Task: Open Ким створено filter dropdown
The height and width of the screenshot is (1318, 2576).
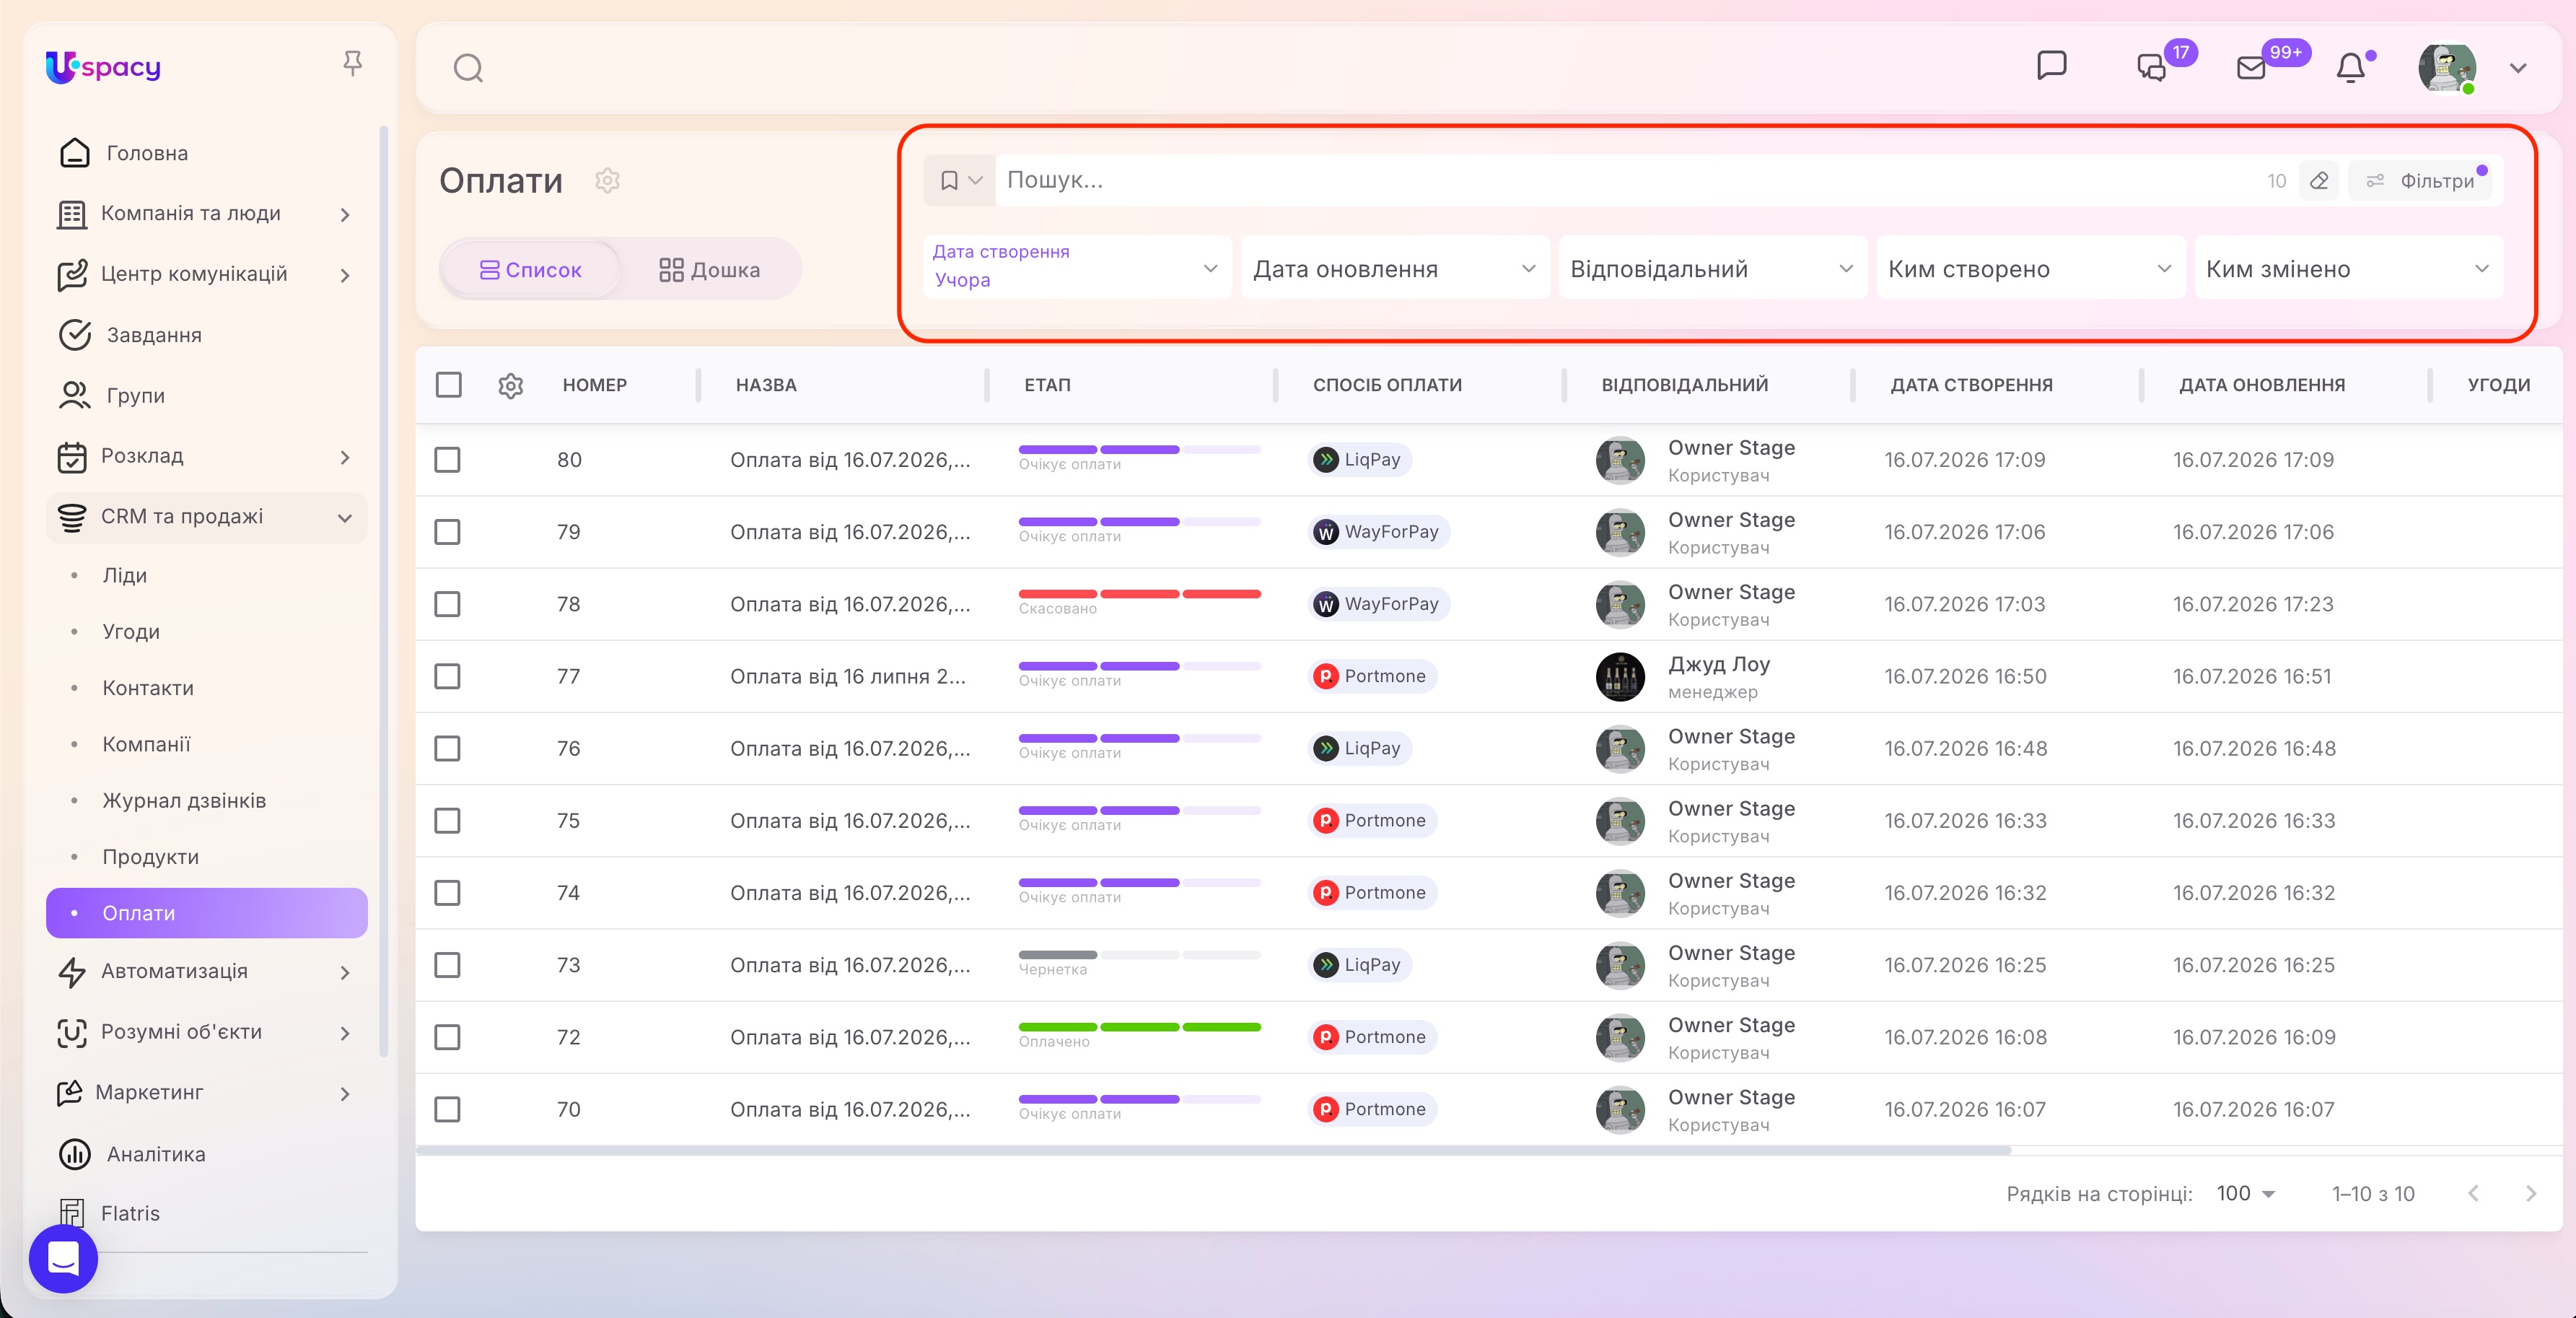Action: click(2030, 267)
